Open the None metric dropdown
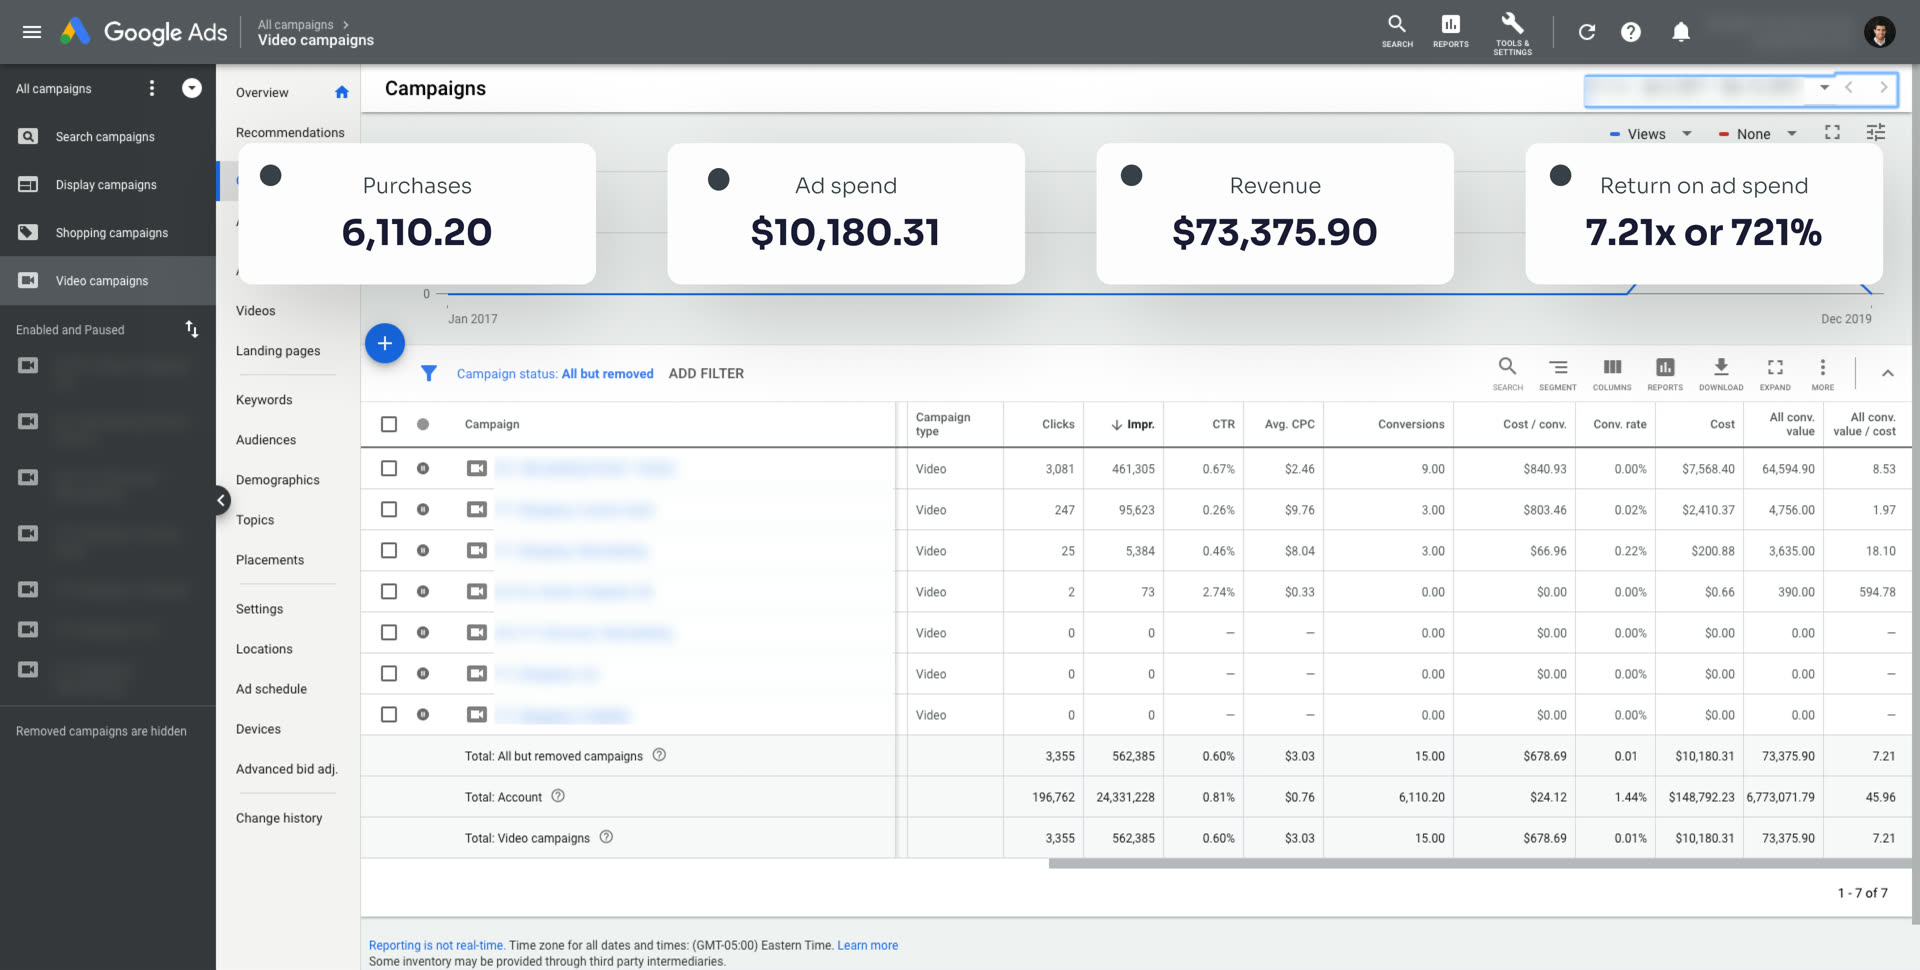The height and width of the screenshot is (970, 1920). point(1758,134)
